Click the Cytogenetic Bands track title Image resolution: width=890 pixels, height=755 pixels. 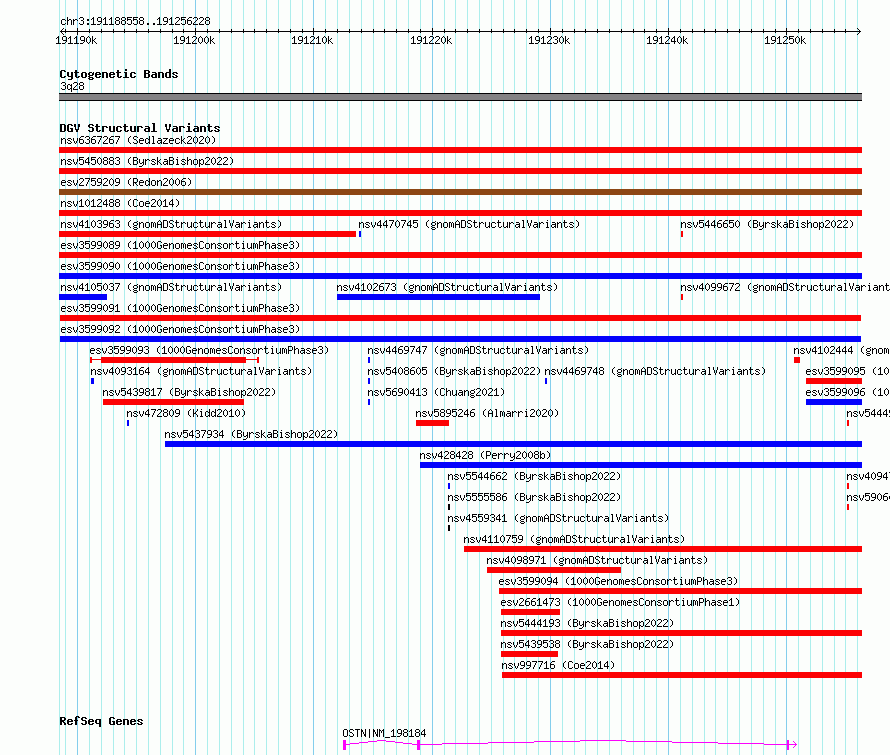point(119,74)
